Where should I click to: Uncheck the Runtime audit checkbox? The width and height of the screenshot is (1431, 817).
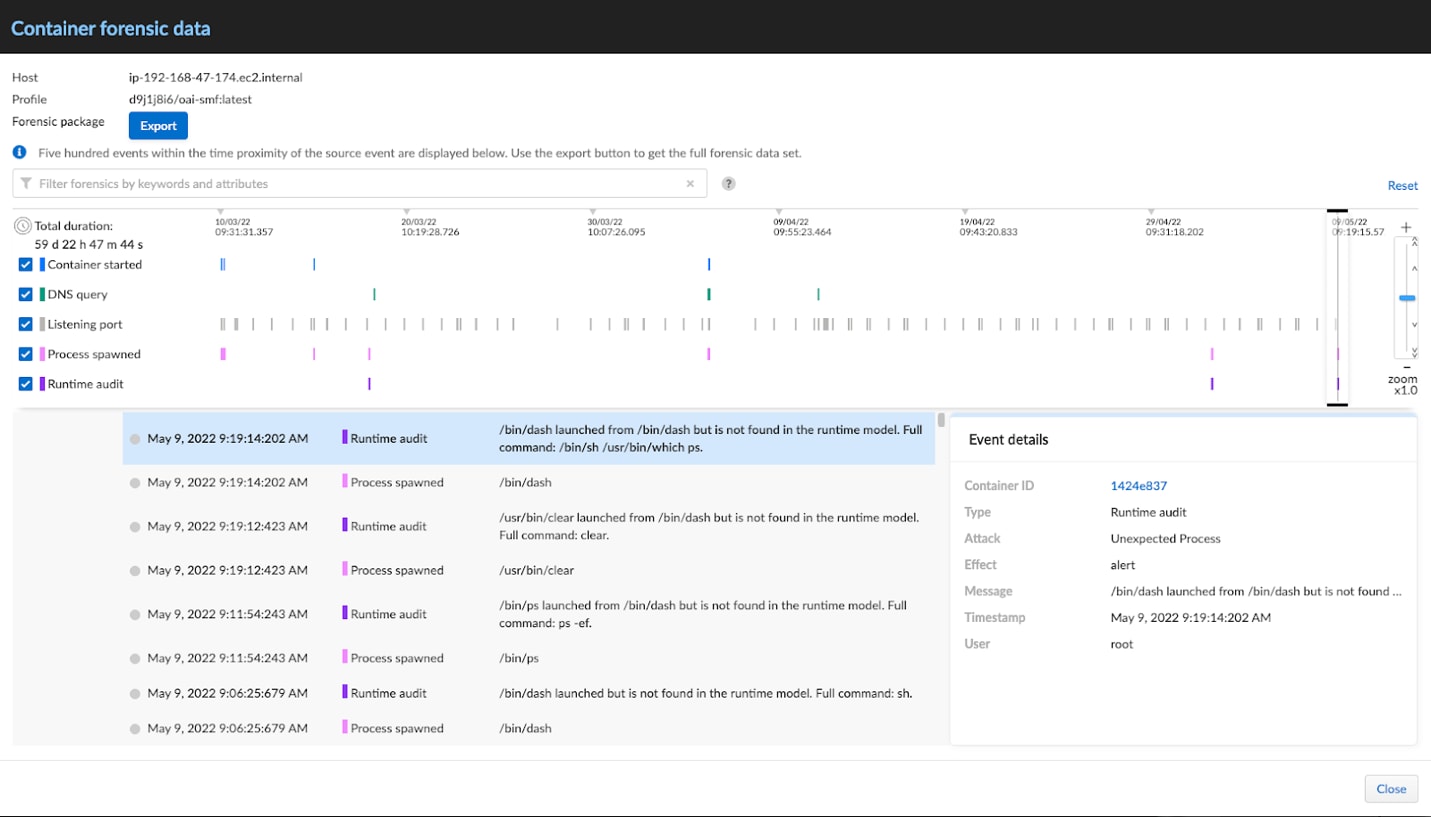point(26,384)
